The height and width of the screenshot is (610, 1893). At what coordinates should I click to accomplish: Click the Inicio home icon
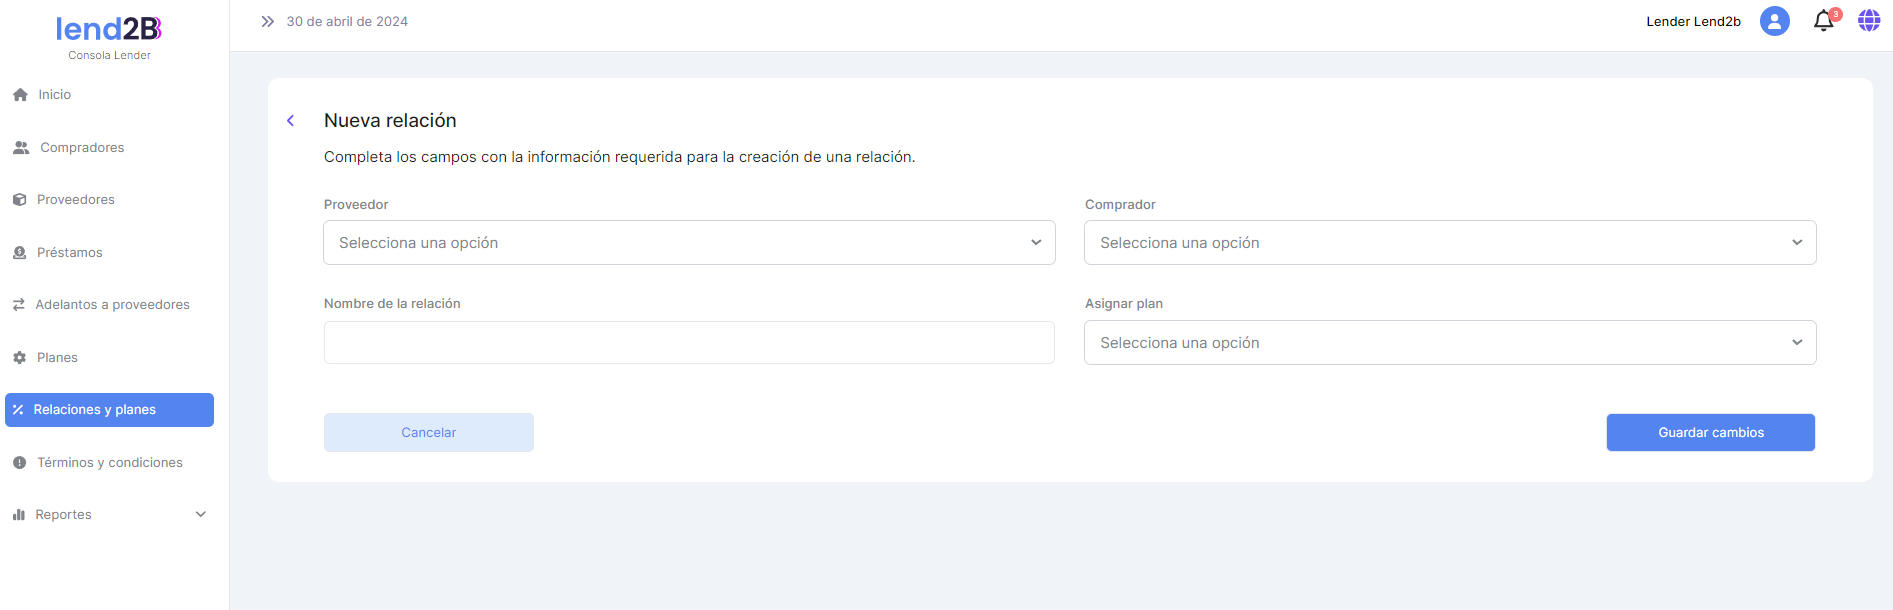tap(20, 95)
